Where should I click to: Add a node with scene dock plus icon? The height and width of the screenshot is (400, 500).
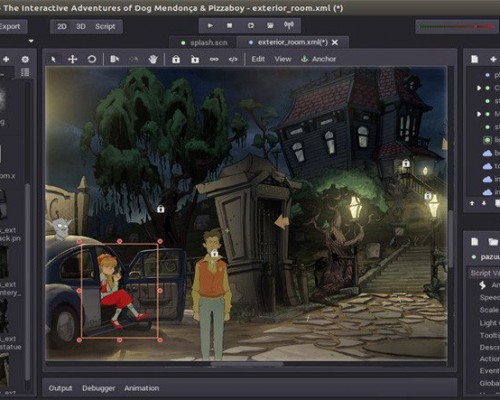pyautogui.click(x=493, y=59)
